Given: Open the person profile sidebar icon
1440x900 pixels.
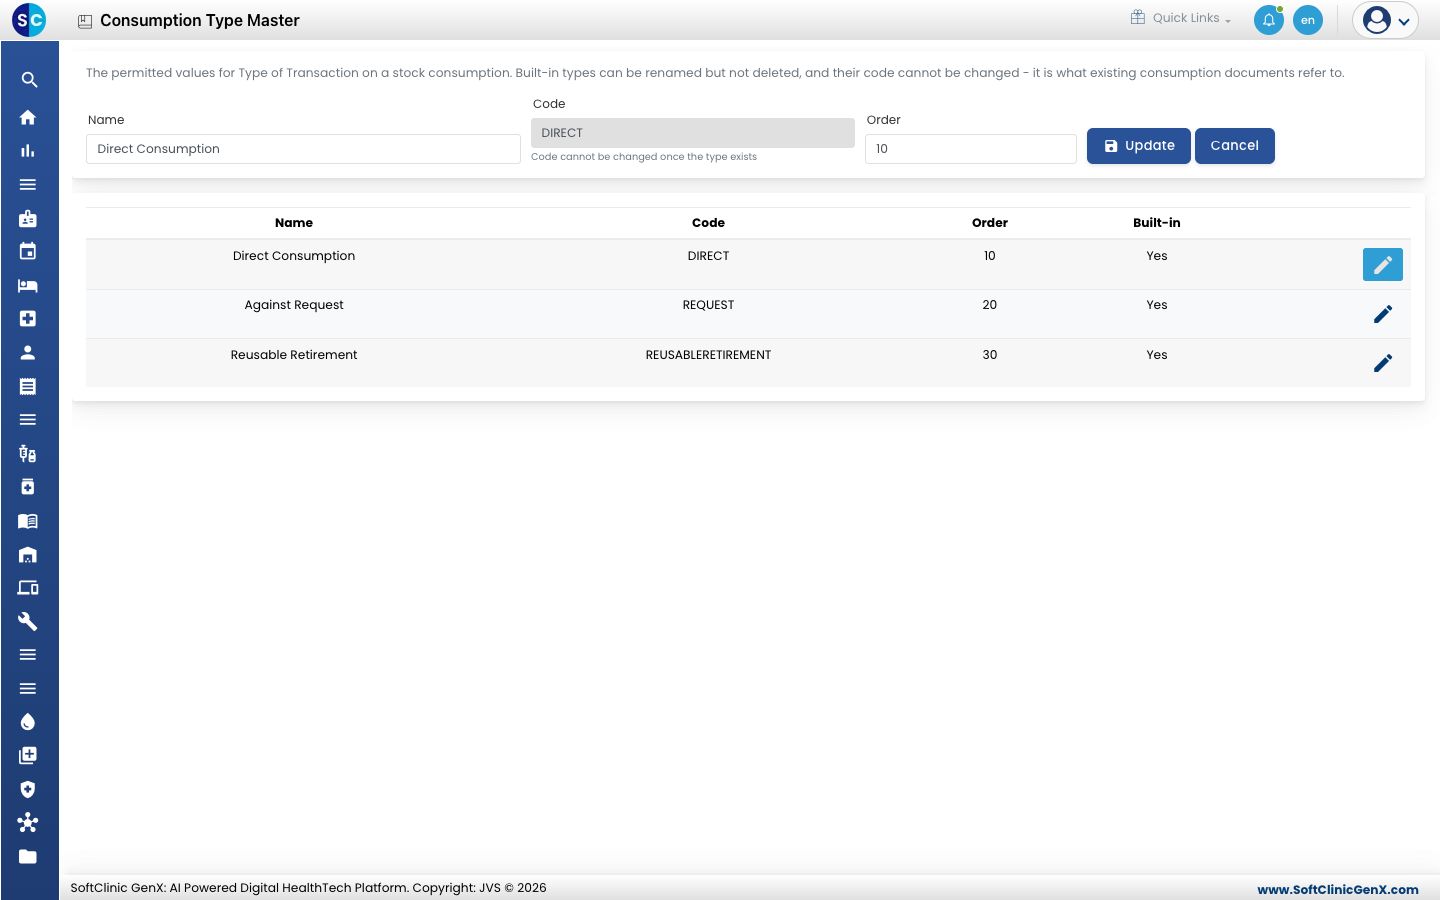Looking at the screenshot, I should coord(28,352).
